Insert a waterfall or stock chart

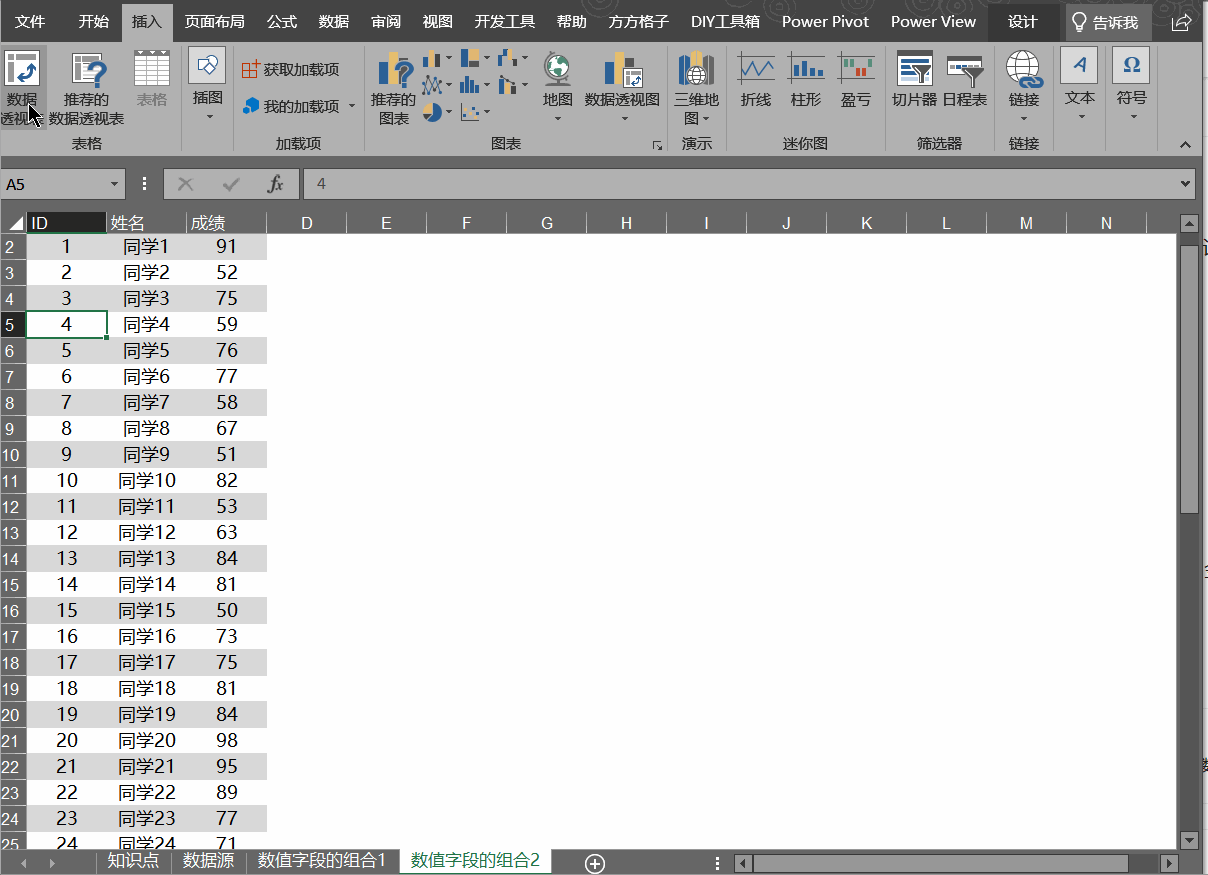512,59
